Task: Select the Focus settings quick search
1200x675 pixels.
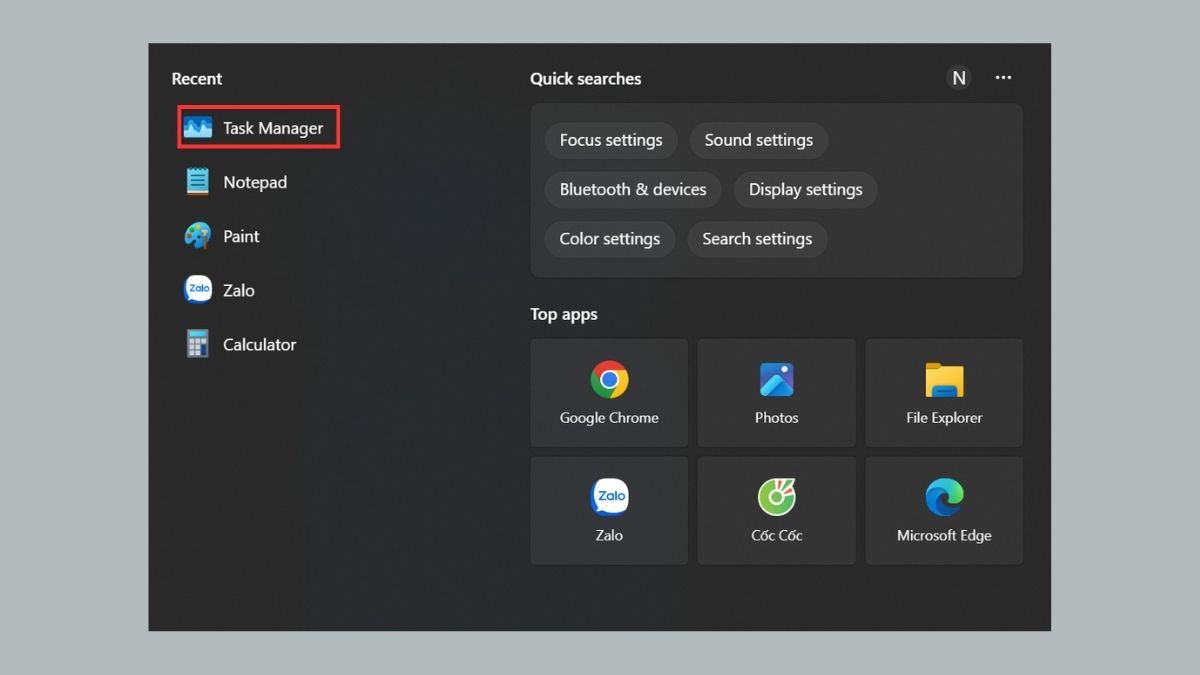Action: 611,140
